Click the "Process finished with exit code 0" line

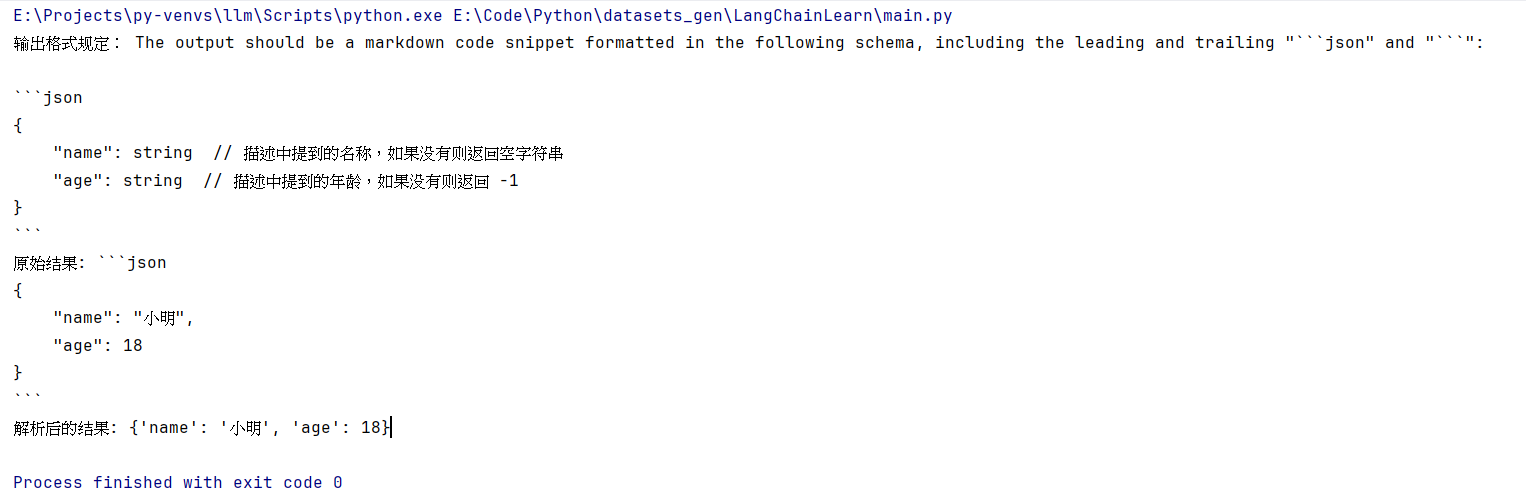point(178,483)
